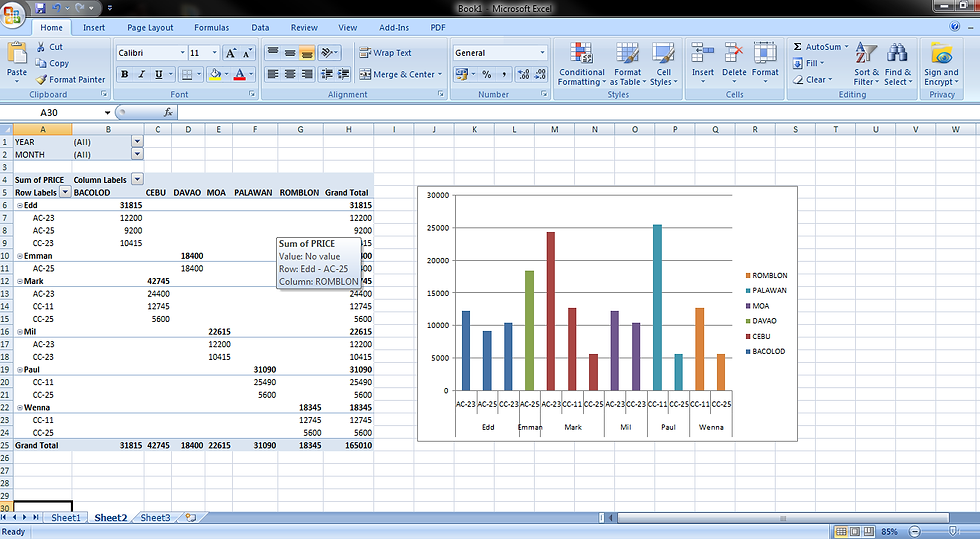Decrease decimal places icon

click(541, 74)
